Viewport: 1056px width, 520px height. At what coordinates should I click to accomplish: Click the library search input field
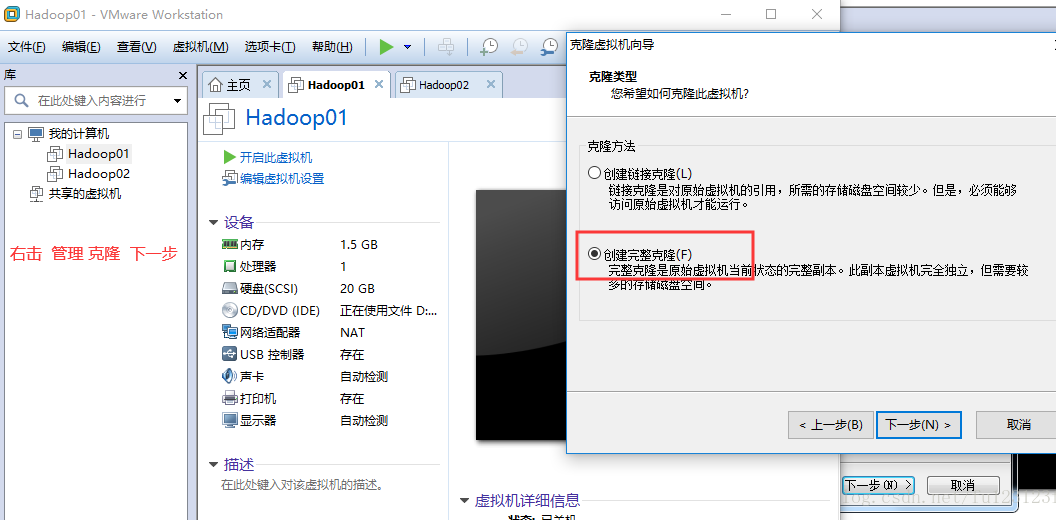(x=96, y=100)
